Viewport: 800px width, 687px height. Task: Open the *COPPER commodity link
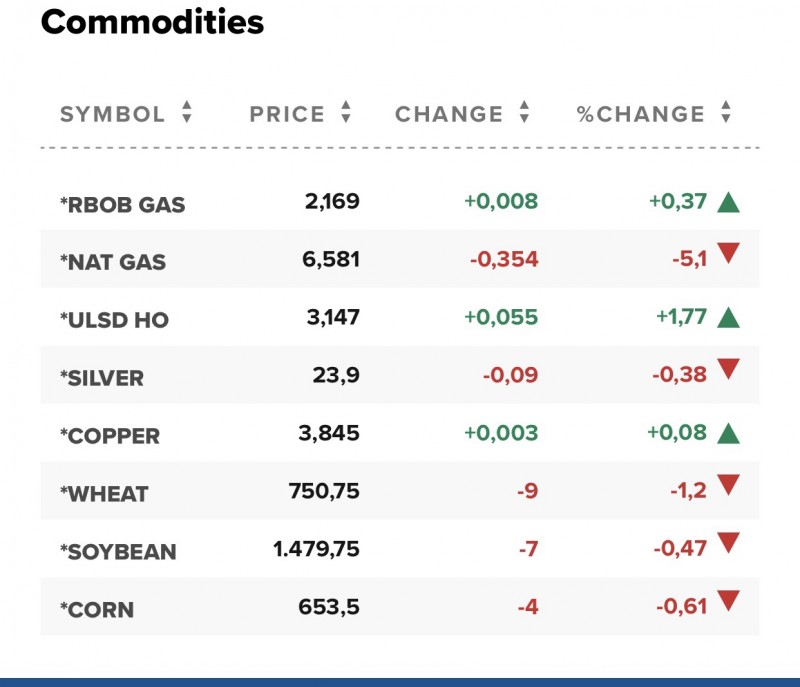110,437
